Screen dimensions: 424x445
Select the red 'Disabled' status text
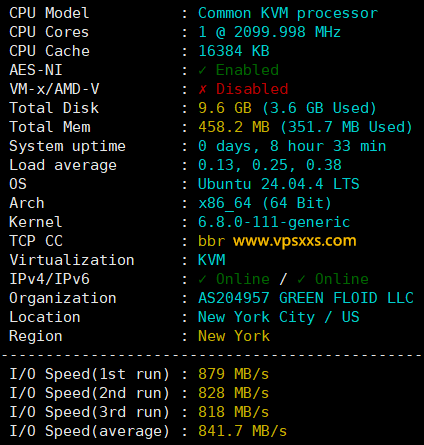point(252,89)
